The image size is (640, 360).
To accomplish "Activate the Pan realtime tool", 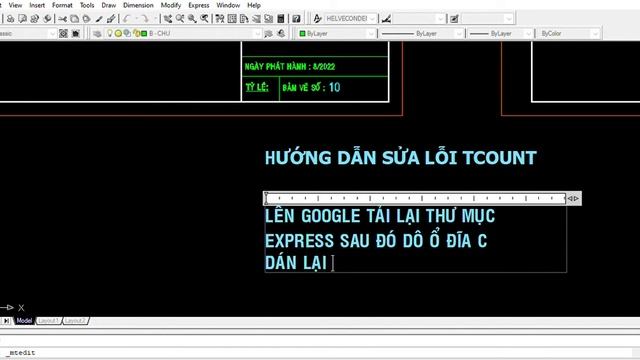I will [x=168, y=19].
